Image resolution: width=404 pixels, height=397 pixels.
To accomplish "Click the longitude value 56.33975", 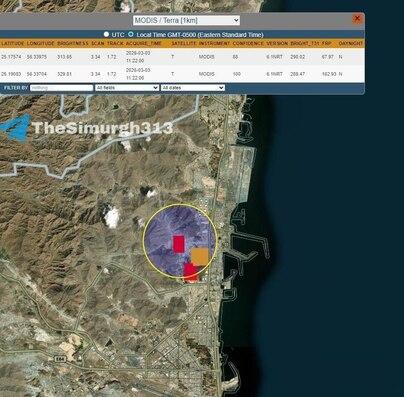I will (x=37, y=57).
